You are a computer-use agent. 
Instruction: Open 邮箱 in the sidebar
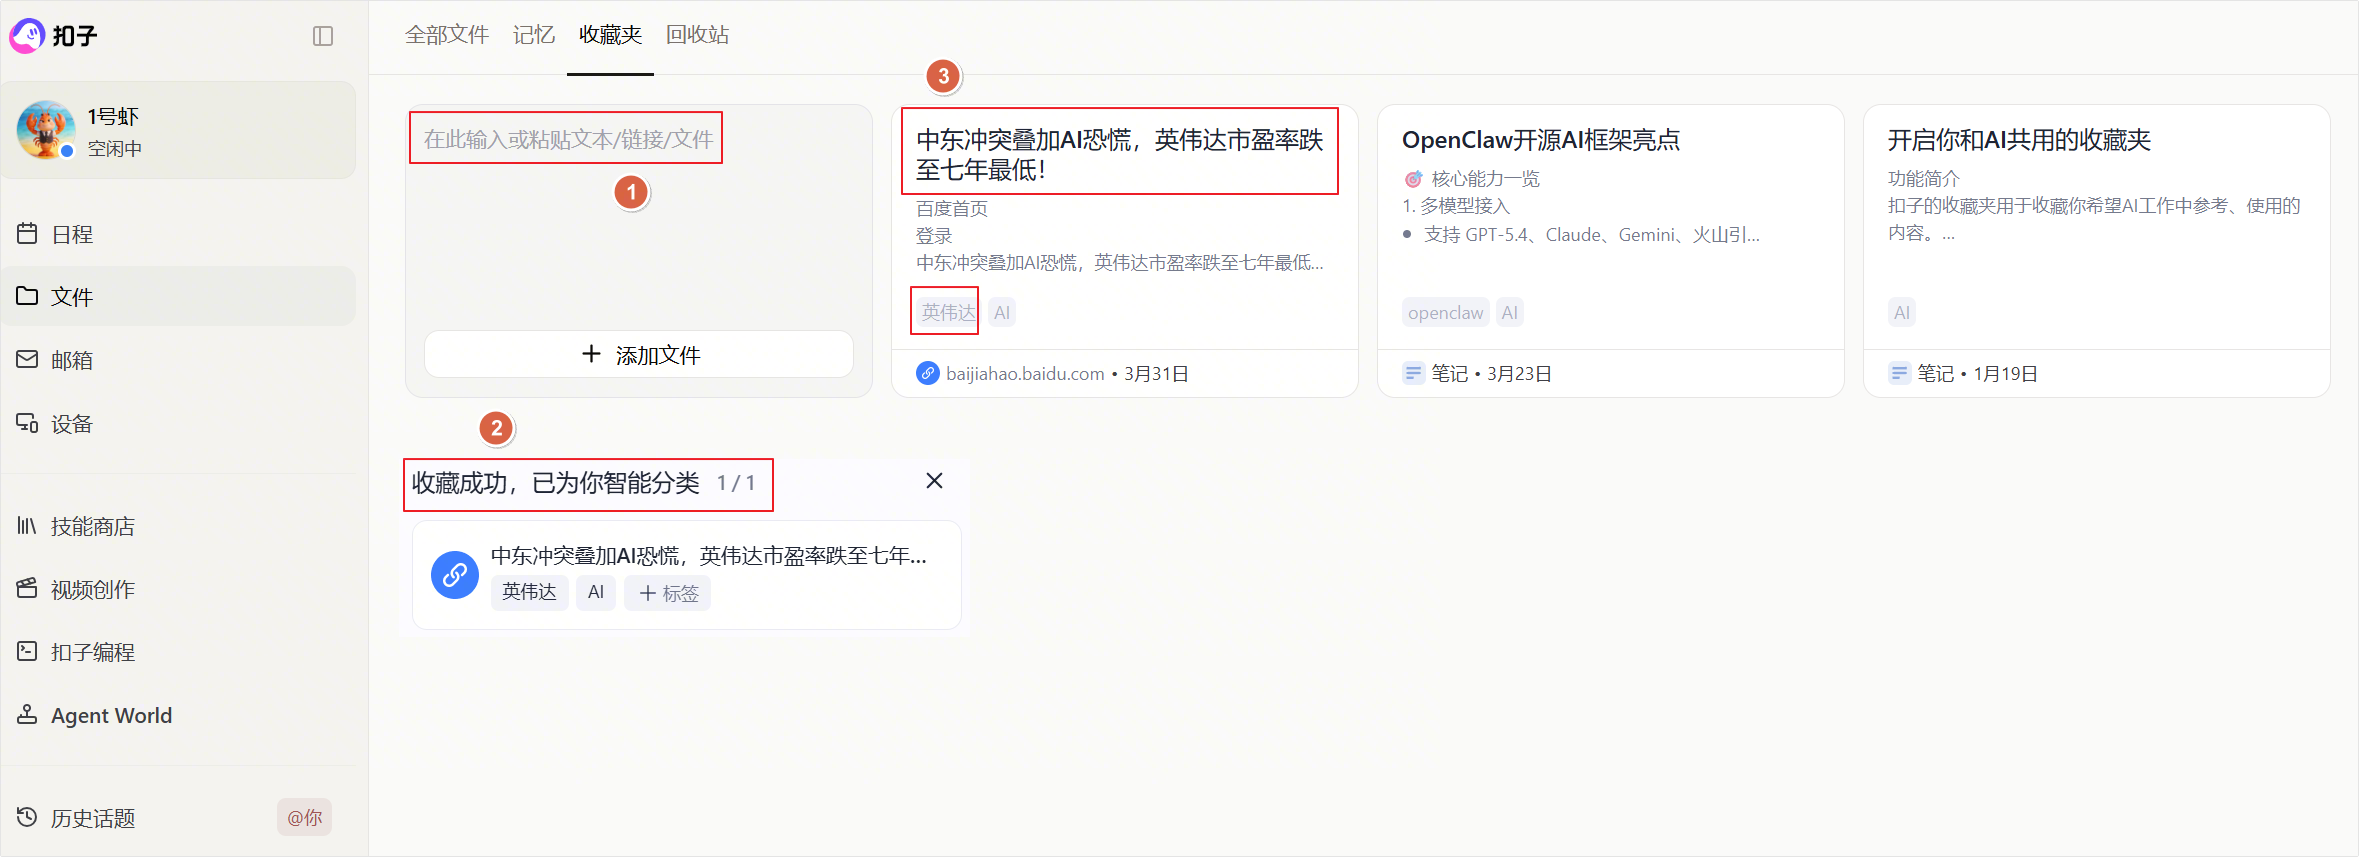178,360
